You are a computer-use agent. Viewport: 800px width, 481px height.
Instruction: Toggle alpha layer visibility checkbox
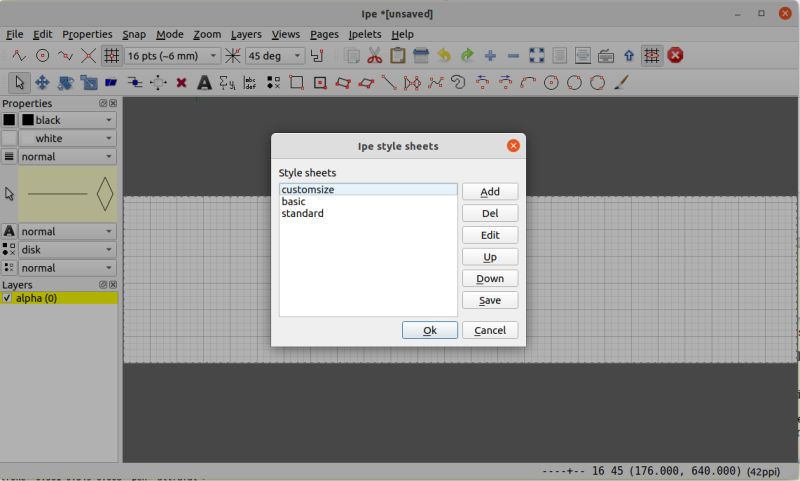point(7,298)
